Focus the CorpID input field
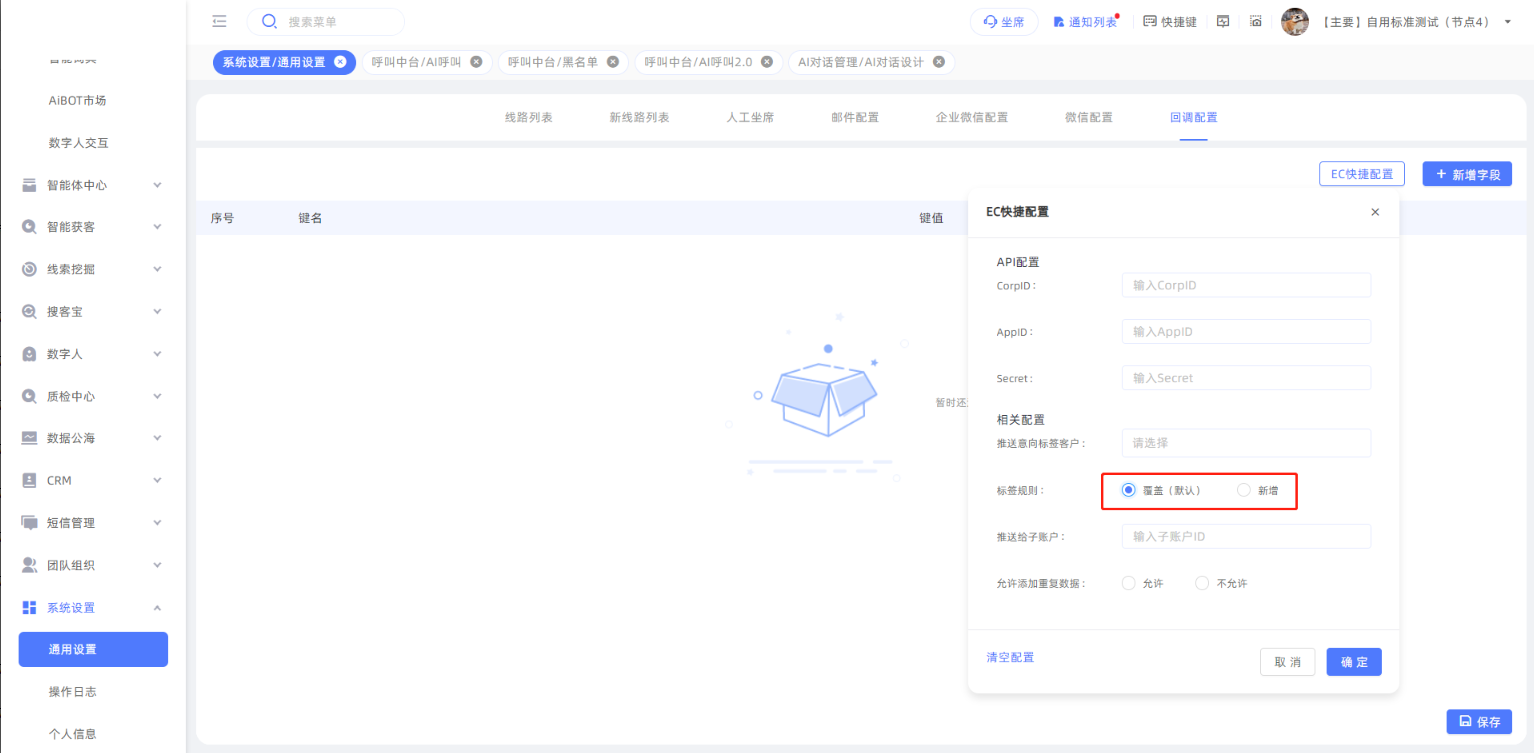 [x=1246, y=285]
